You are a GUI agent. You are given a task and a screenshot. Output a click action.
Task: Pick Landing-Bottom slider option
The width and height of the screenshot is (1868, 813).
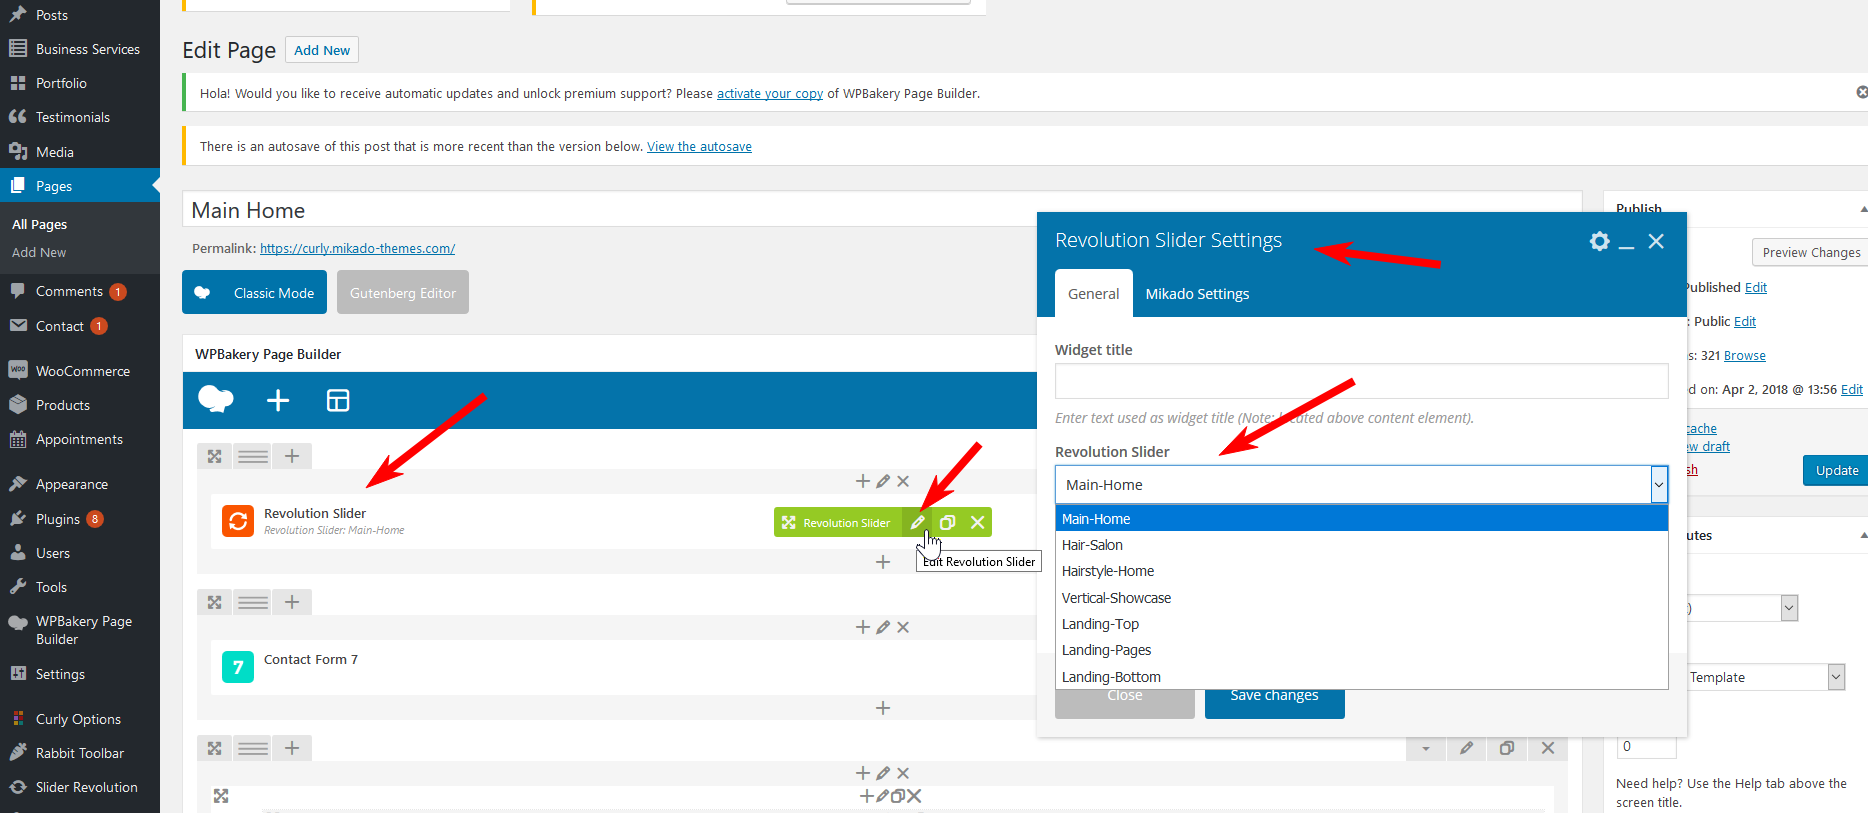click(x=1361, y=677)
